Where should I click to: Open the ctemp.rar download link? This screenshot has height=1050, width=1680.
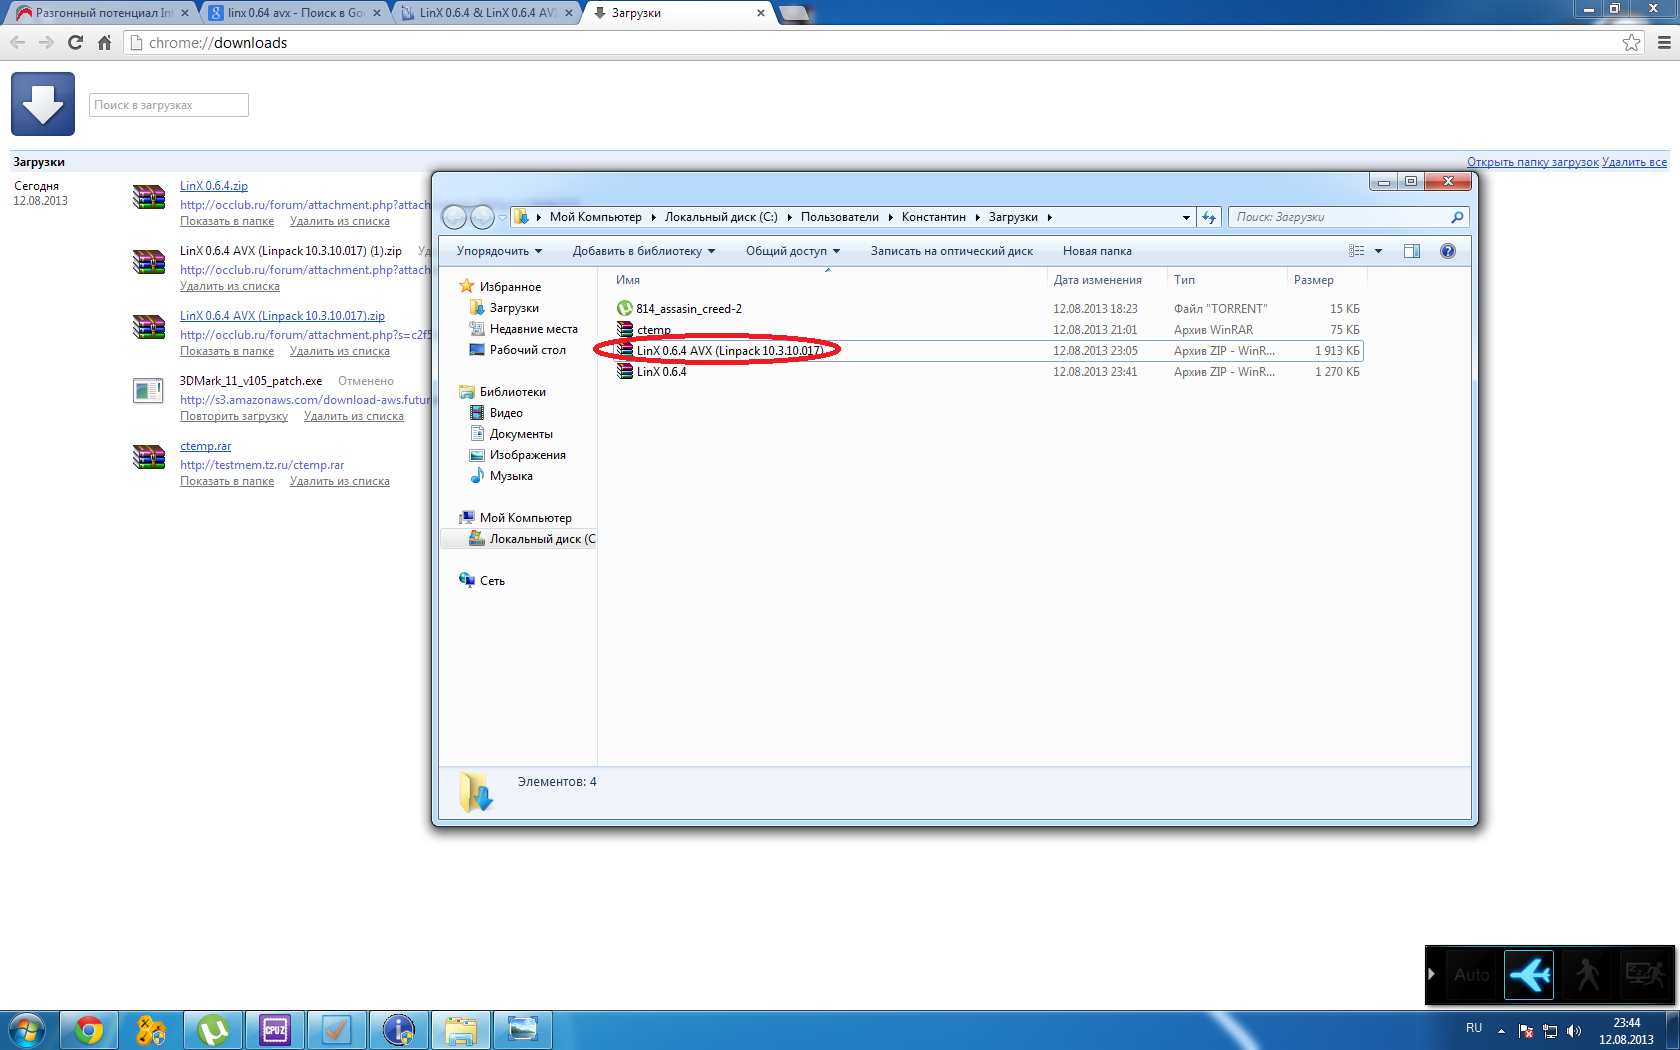coord(206,446)
